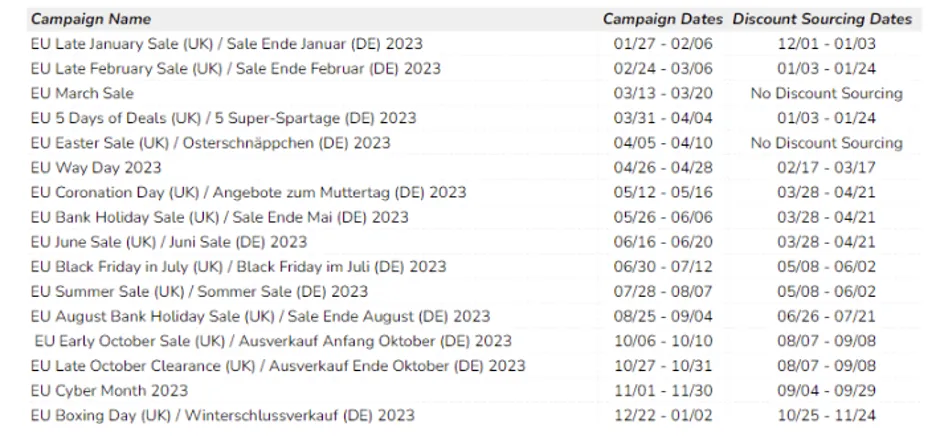Click the Campaign Dates column header
Image resolution: width=936 pixels, height=440 pixels.
click(662, 19)
